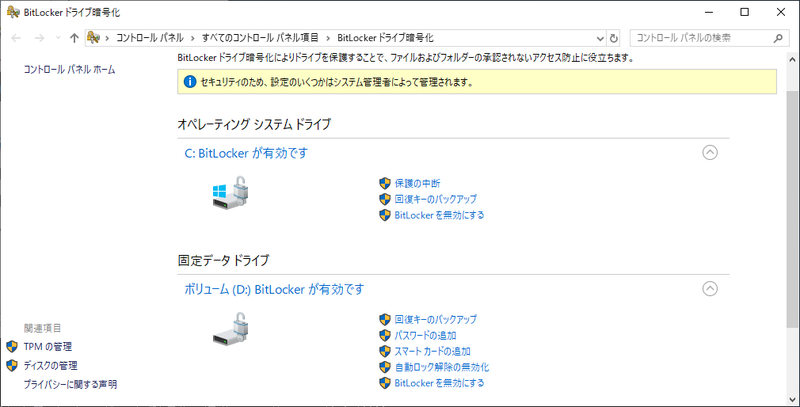
Task: Open コントロール パネル ホーム link
Action: [69, 70]
